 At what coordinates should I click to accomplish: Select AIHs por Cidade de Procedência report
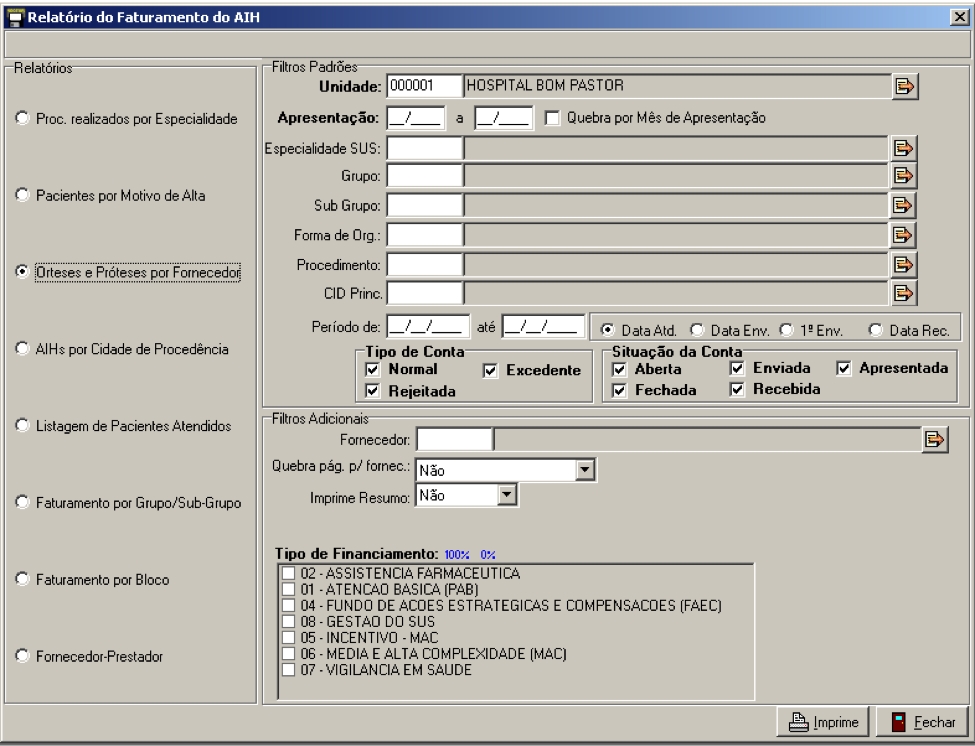click(x=23, y=349)
